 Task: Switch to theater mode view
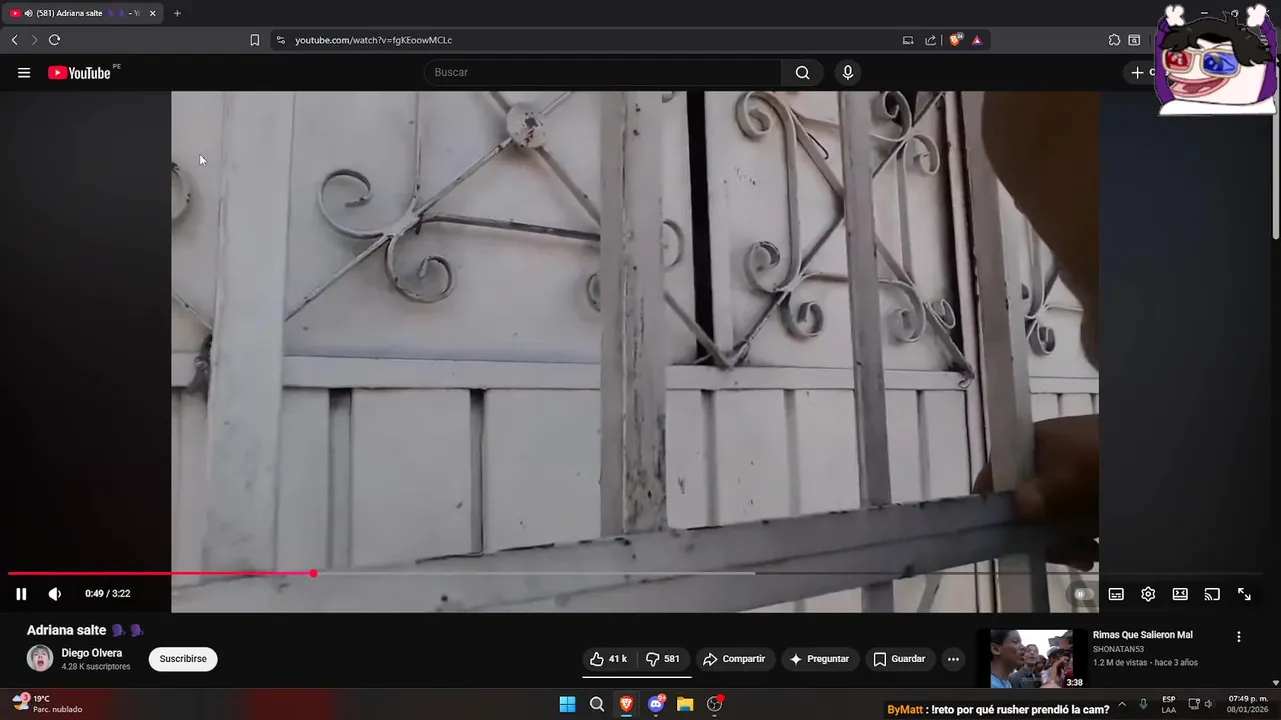pos(1180,594)
